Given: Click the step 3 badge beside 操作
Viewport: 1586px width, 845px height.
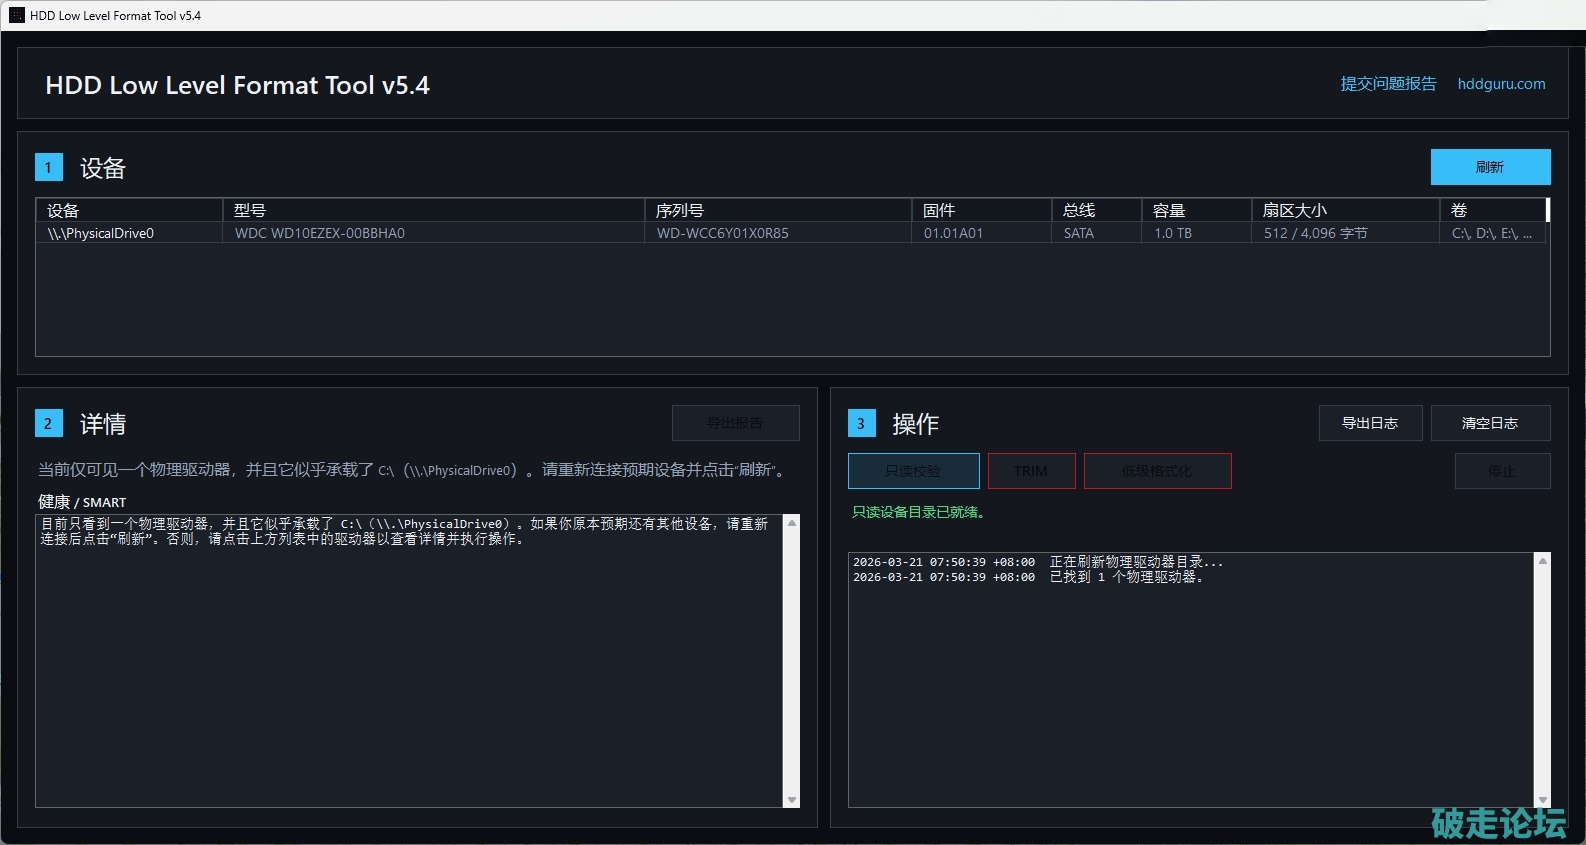Looking at the screenshot, I should point(861,423).
